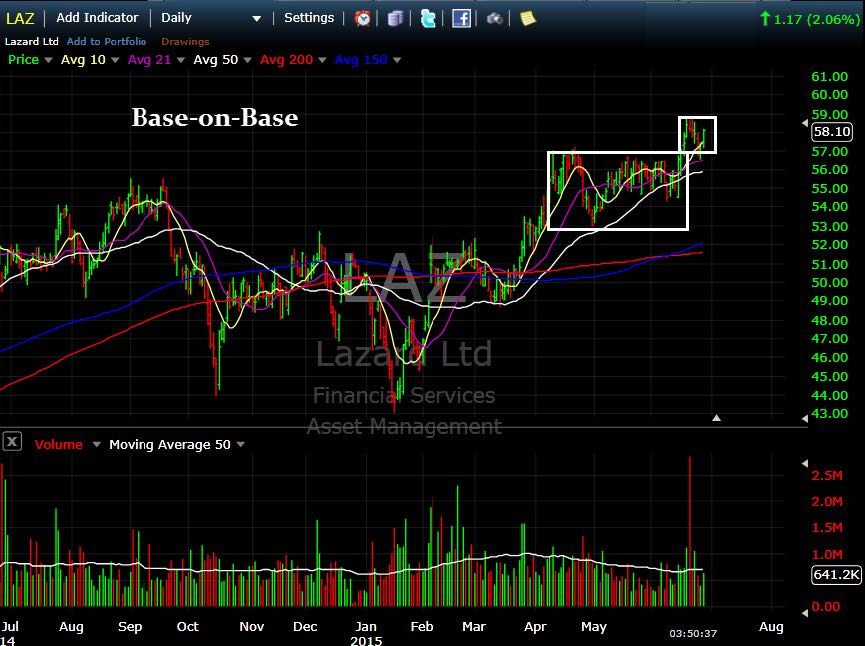The width and height of the screenshot is (865, 646).
Task: Click the Apr date axis label
Action: [x=535, y=627]
